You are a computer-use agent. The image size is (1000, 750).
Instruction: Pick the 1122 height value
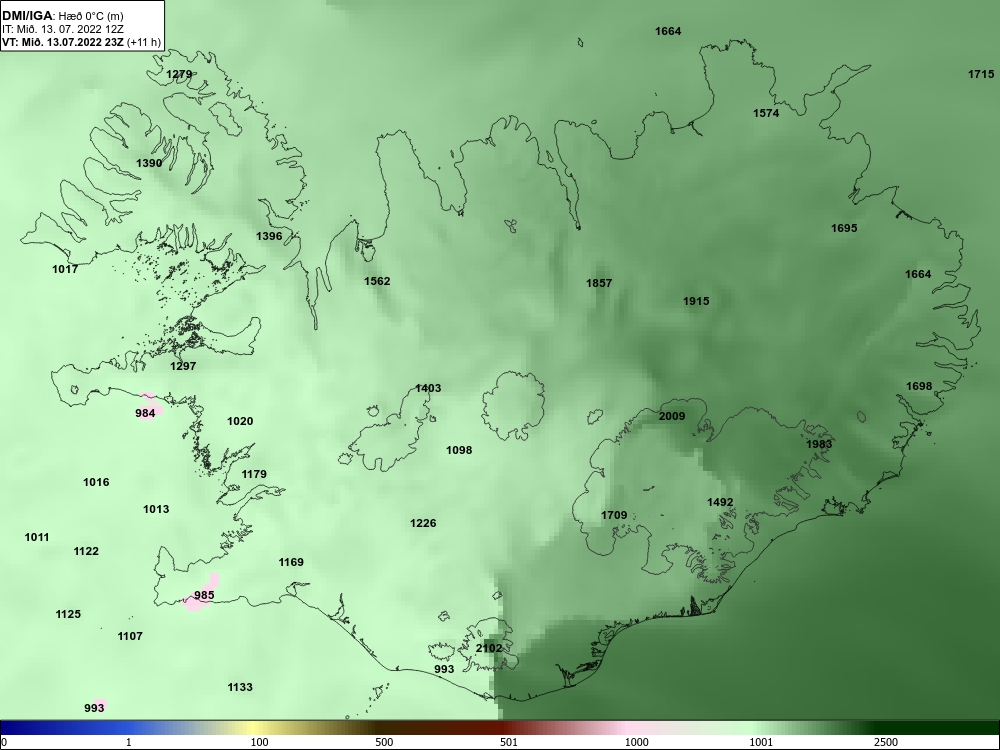[86, 551]
